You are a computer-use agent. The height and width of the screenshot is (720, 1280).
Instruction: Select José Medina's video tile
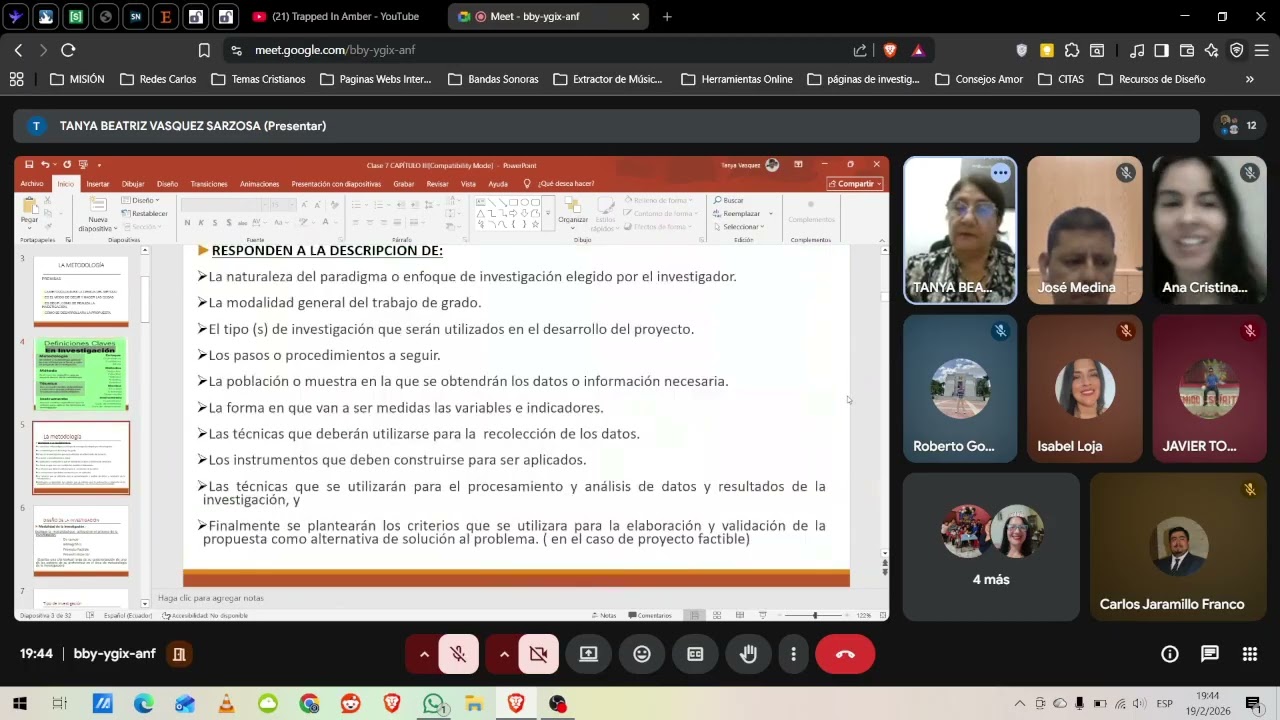pos(1084,231)
